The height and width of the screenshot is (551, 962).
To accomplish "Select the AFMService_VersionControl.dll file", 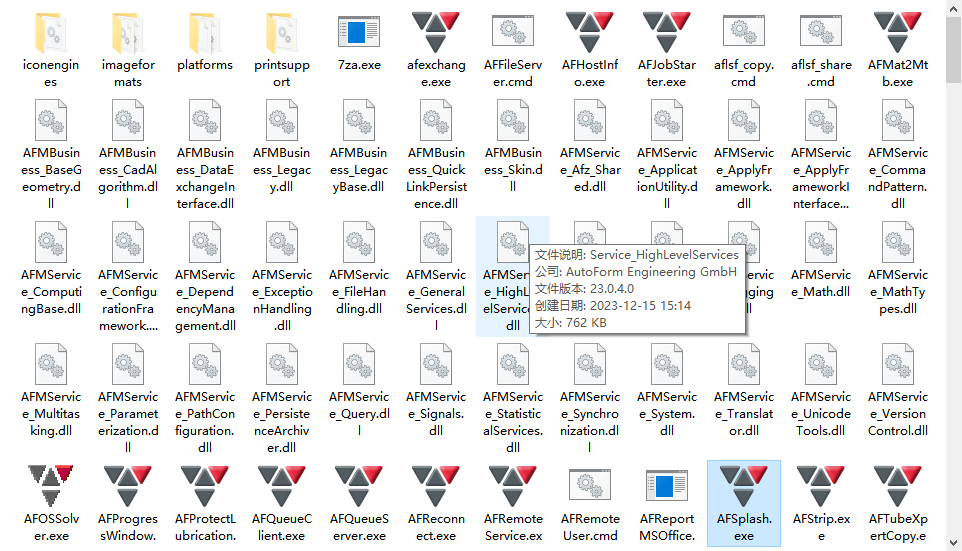I will [x=897, y=367].
